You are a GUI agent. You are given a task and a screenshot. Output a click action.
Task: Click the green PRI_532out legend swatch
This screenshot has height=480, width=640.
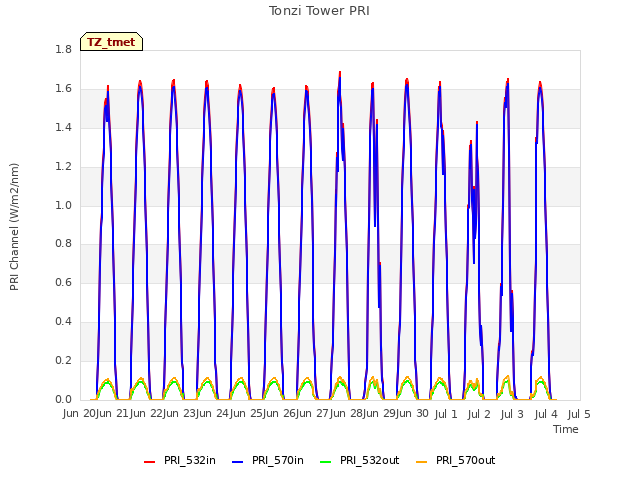coord(325,462)
